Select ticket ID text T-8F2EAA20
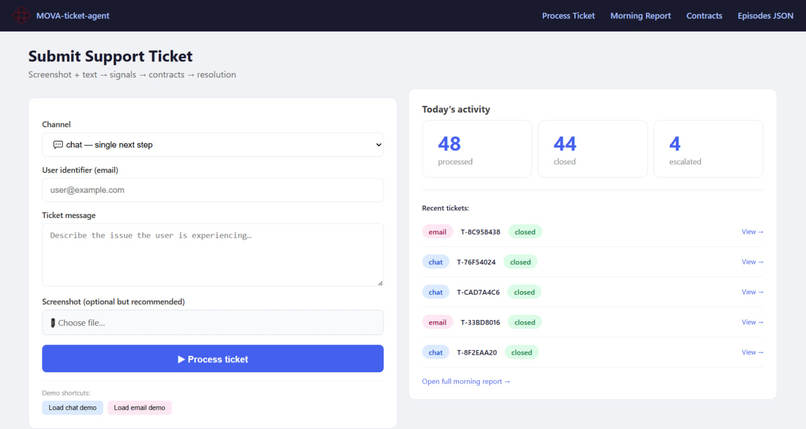 (477, 352)
